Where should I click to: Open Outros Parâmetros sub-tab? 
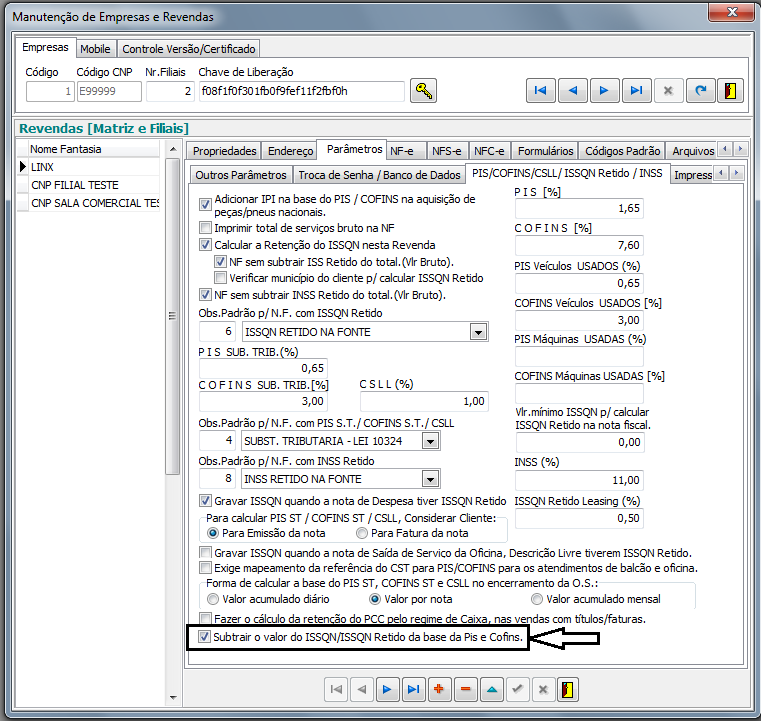coord(241,175)
